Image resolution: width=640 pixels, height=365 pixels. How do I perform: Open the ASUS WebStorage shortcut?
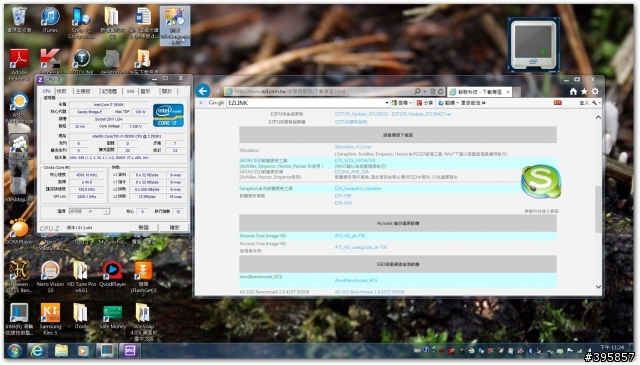coord(19,108)
